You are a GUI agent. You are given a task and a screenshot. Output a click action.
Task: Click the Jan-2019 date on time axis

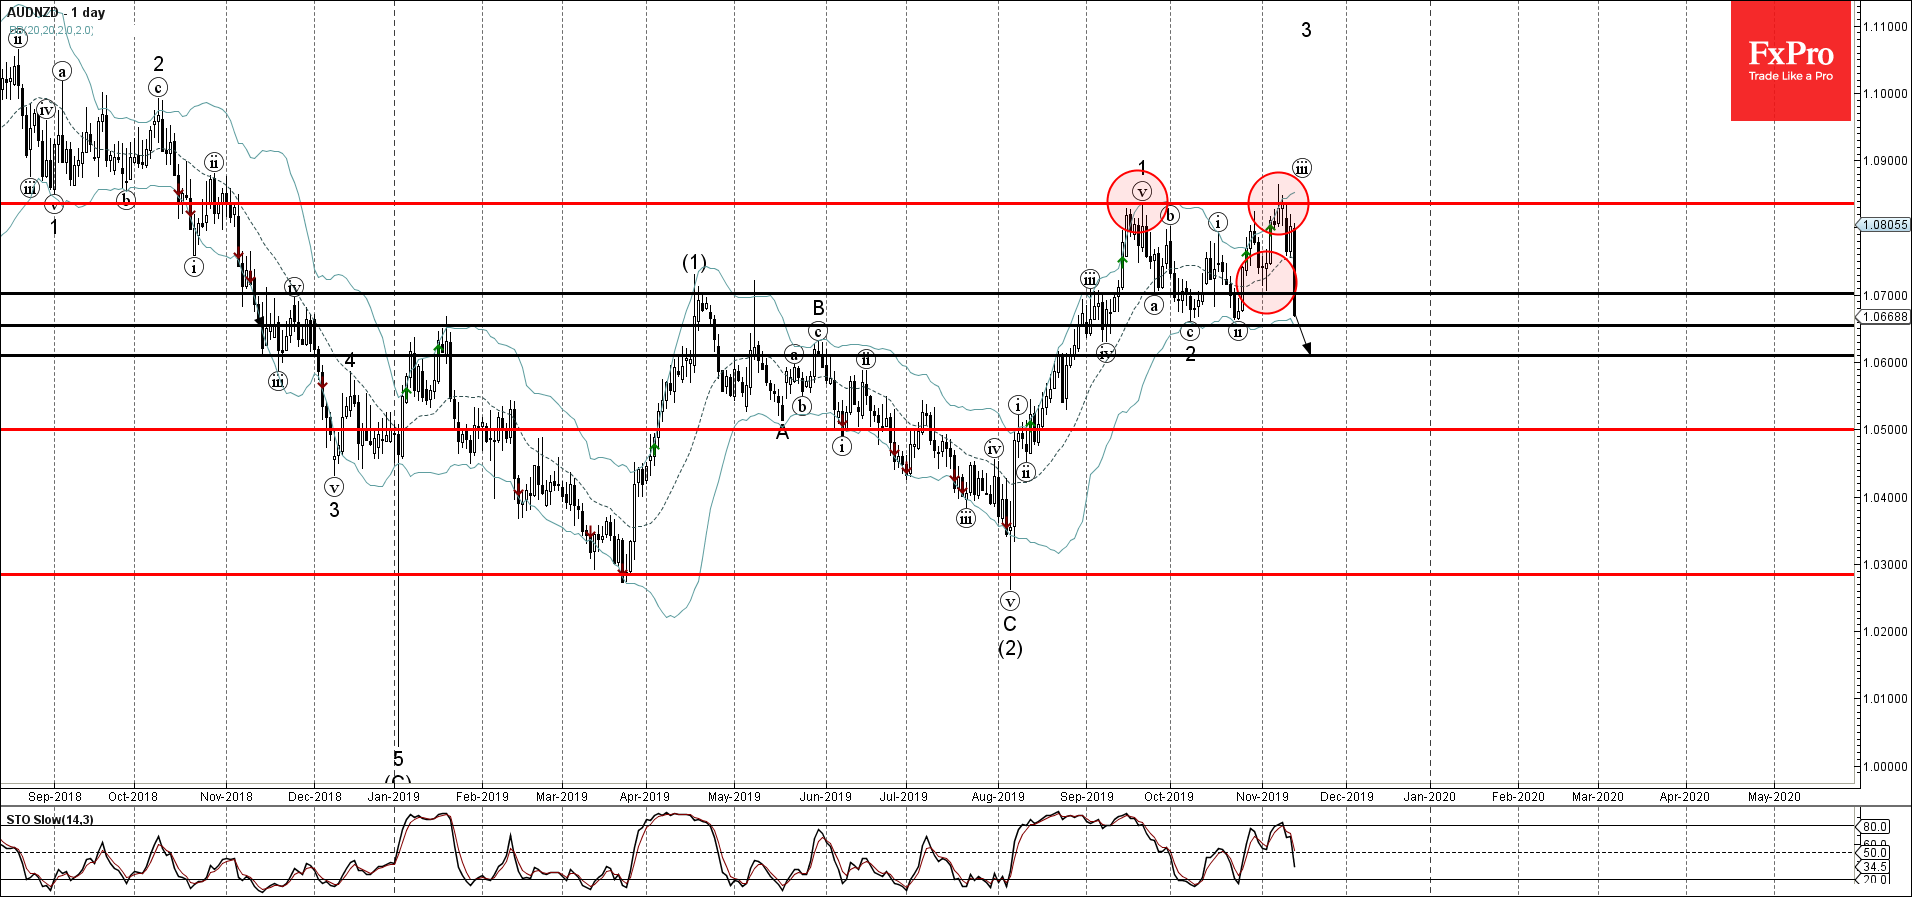tap(393, 797)
